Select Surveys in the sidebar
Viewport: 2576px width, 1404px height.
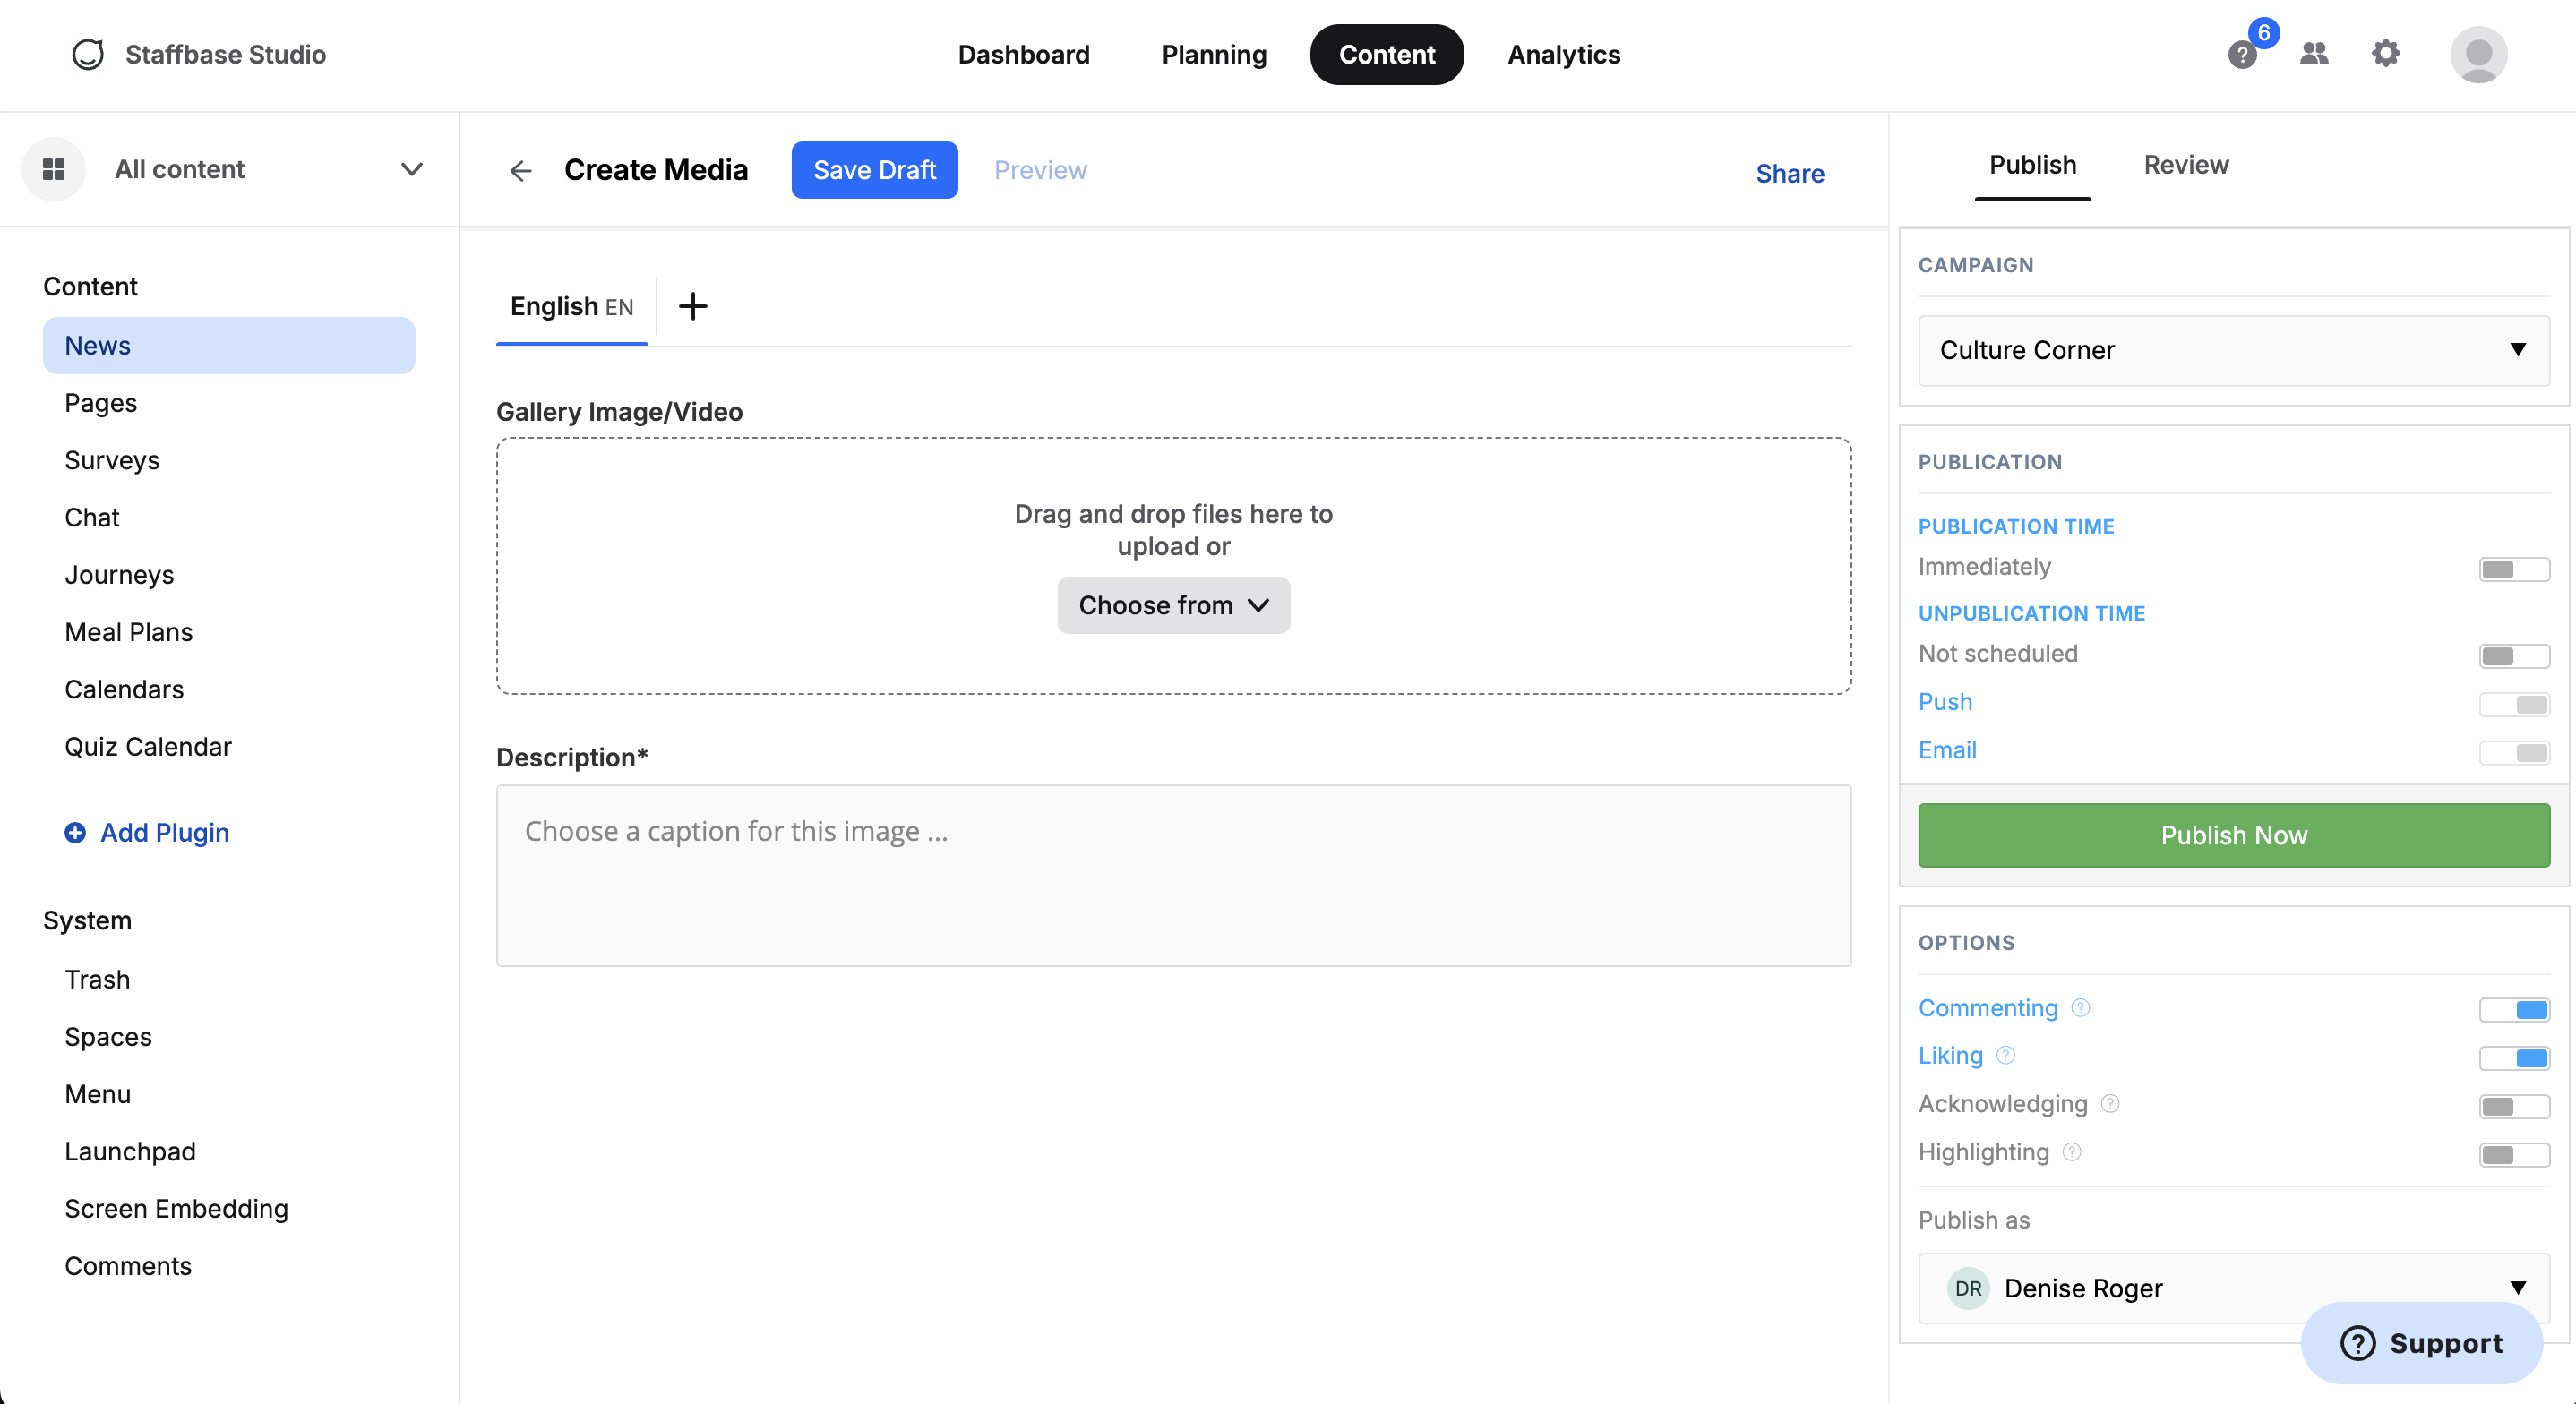pyautogui.click(x=112, y=461)
